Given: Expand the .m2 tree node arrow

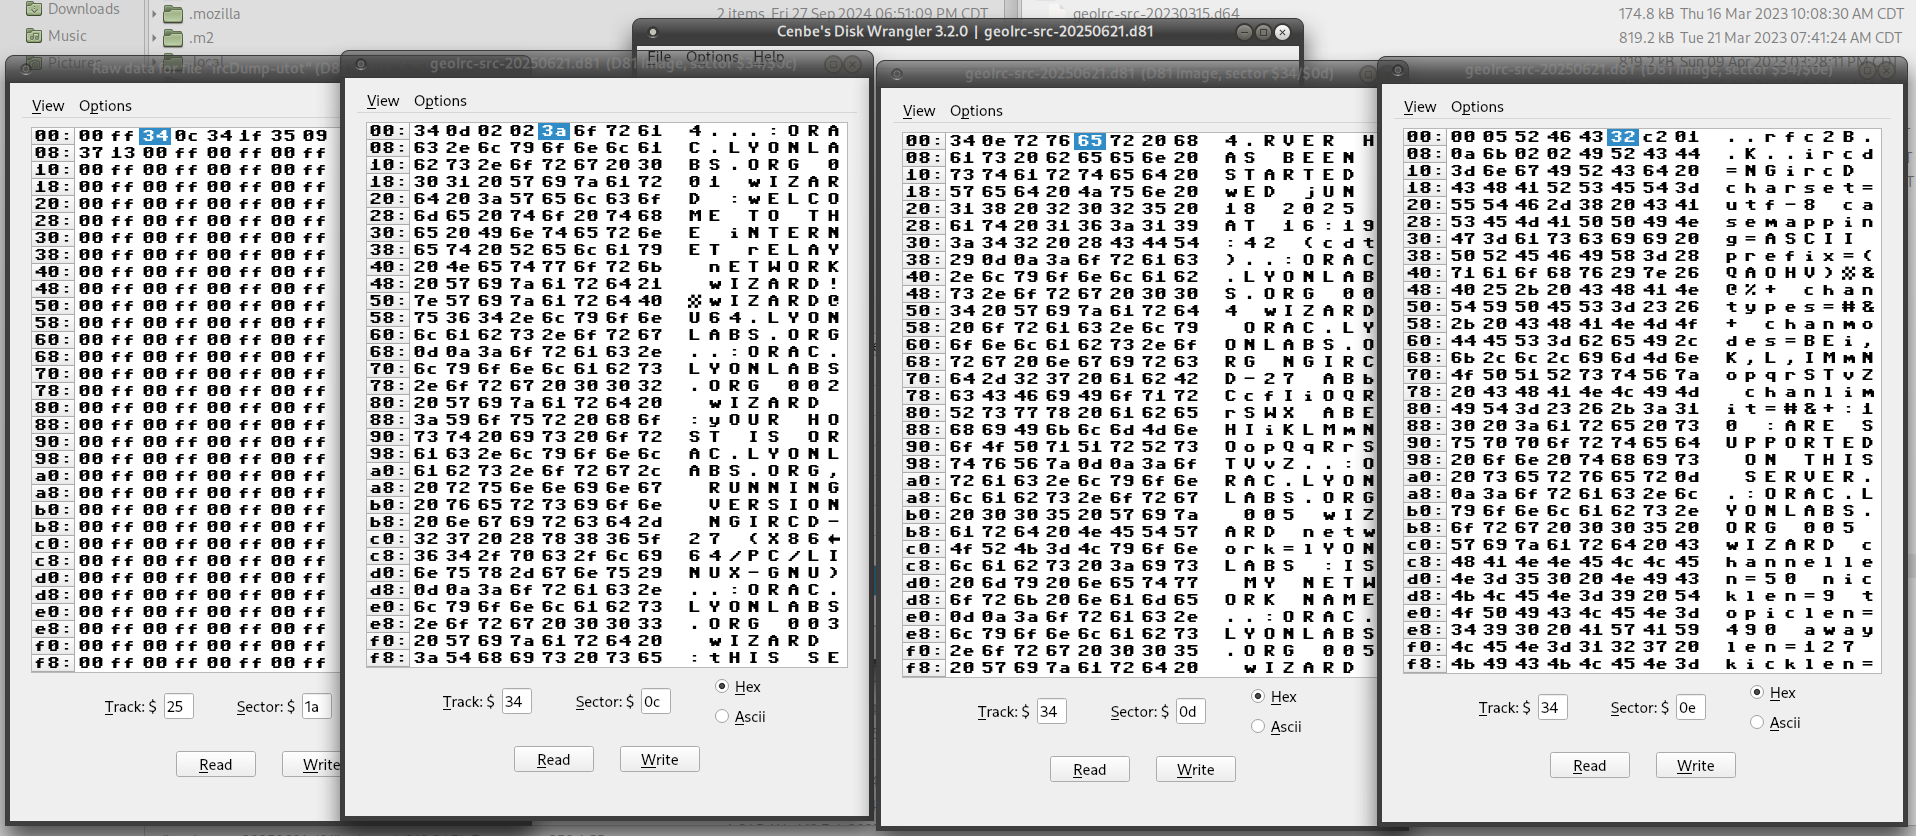Looking at the screenshot, I should click(154, 38).
